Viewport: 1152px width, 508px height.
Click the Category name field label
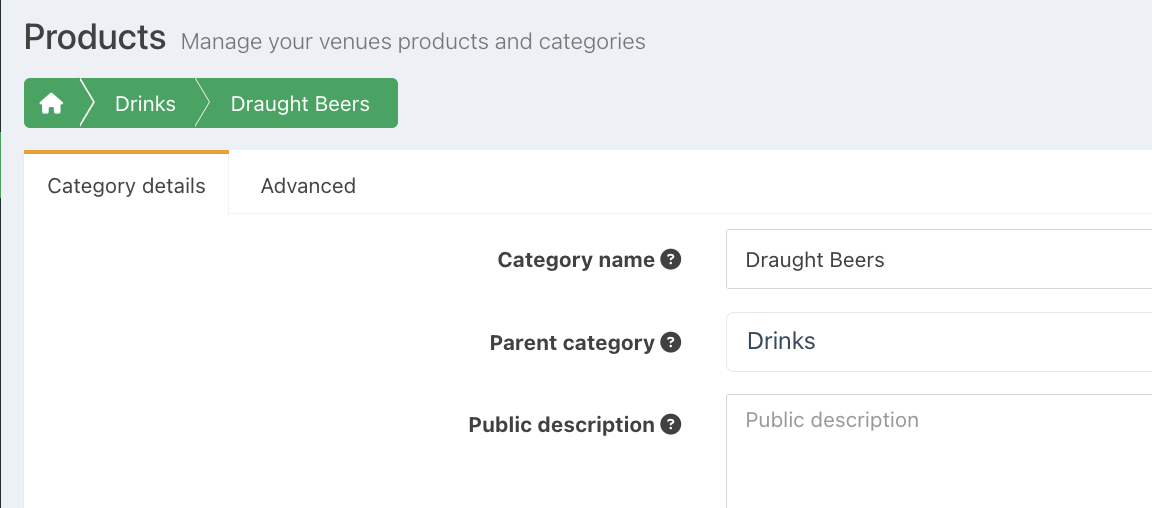click(x=576, y=260)
